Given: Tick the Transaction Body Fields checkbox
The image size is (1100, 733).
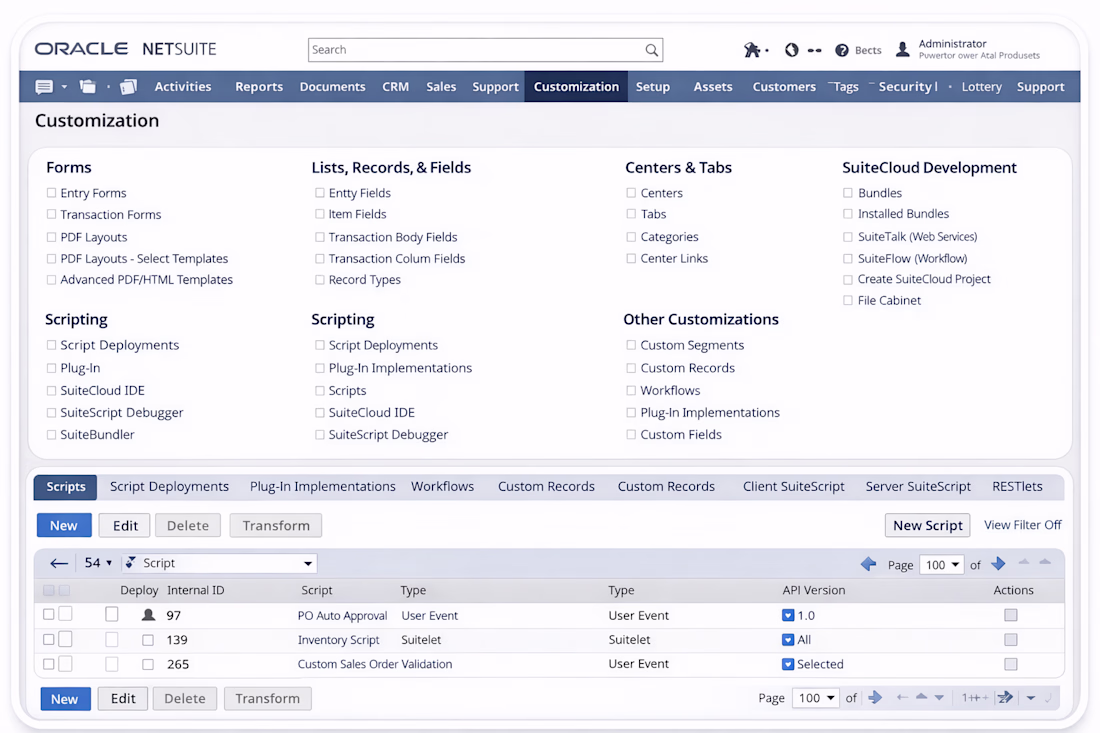Looking at the screenshot, I should point(320,237).
